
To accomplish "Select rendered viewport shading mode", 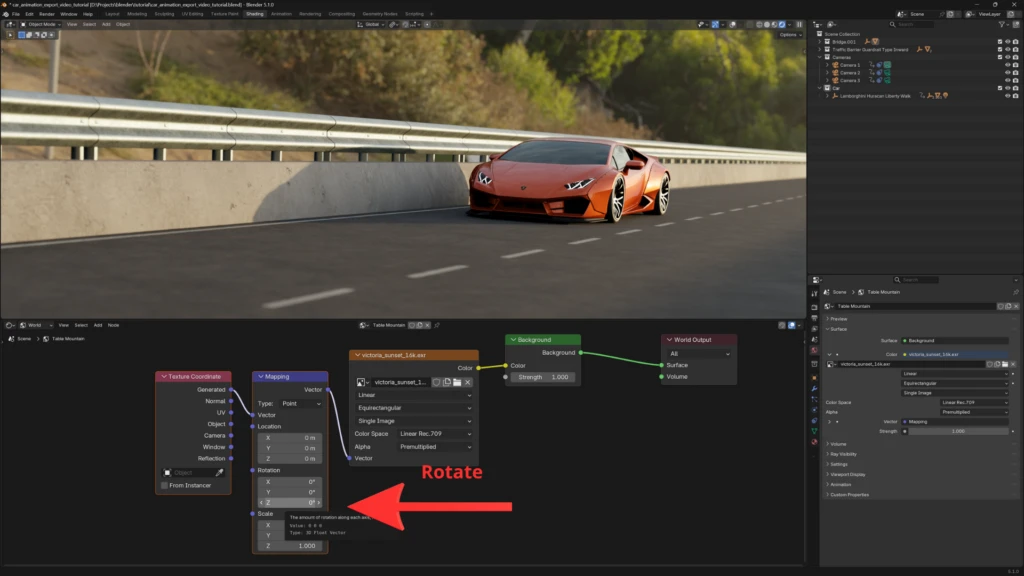I will (x=782, y=24).
